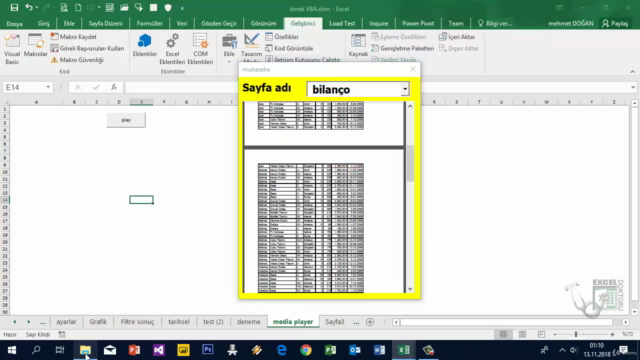Switch to Page Layout view
Screen dimensions: 640x360
click(x=522, y=334)
